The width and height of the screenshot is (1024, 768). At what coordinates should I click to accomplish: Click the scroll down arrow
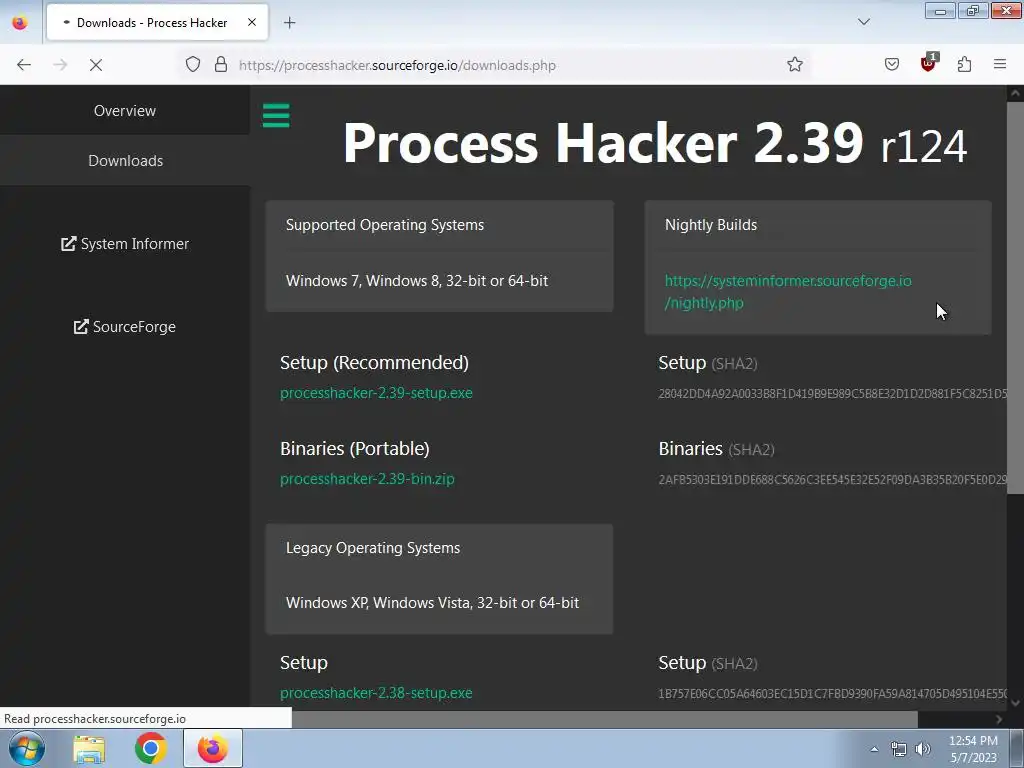[1015, 703]
